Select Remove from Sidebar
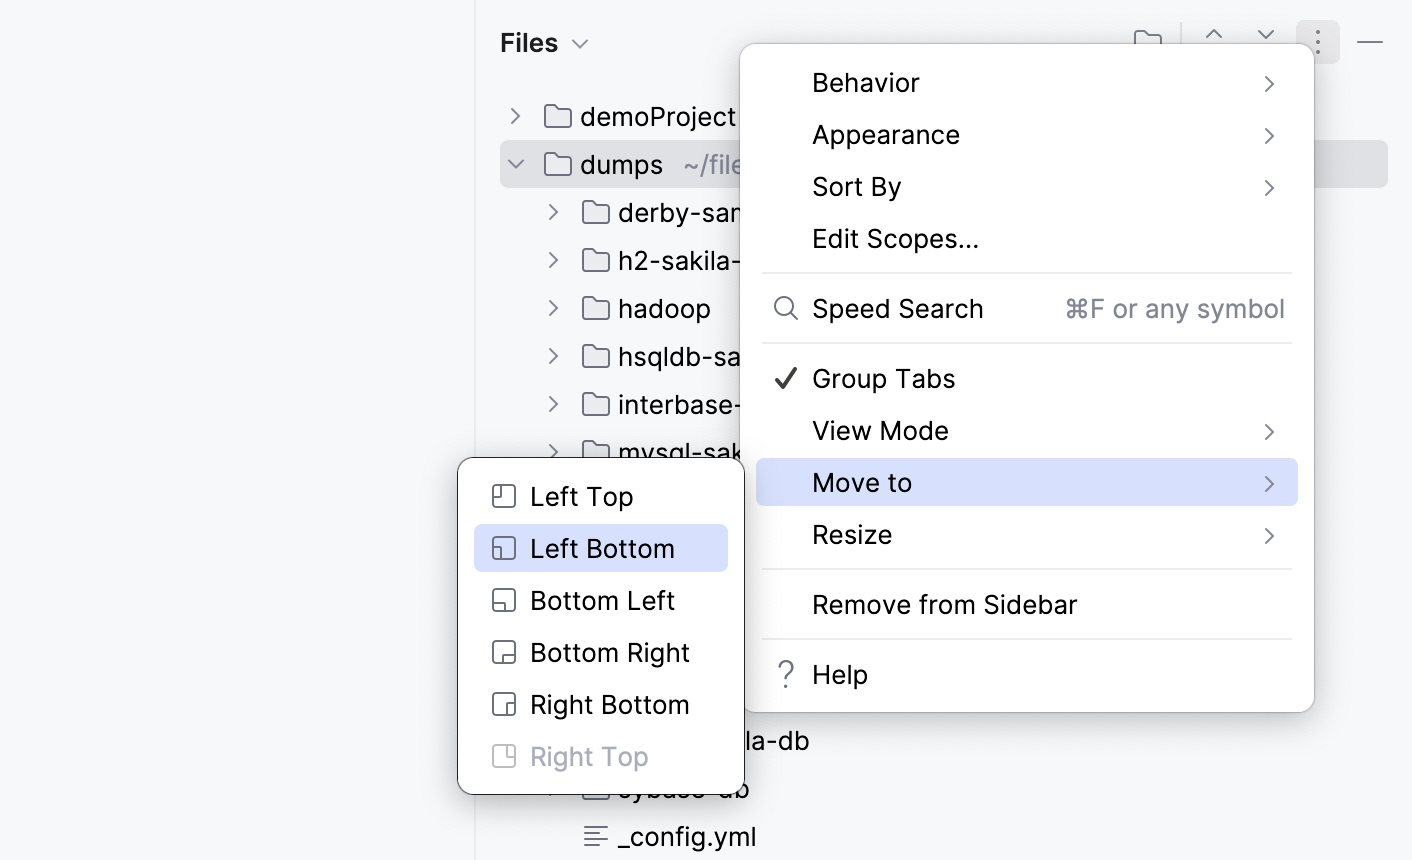 944,604
